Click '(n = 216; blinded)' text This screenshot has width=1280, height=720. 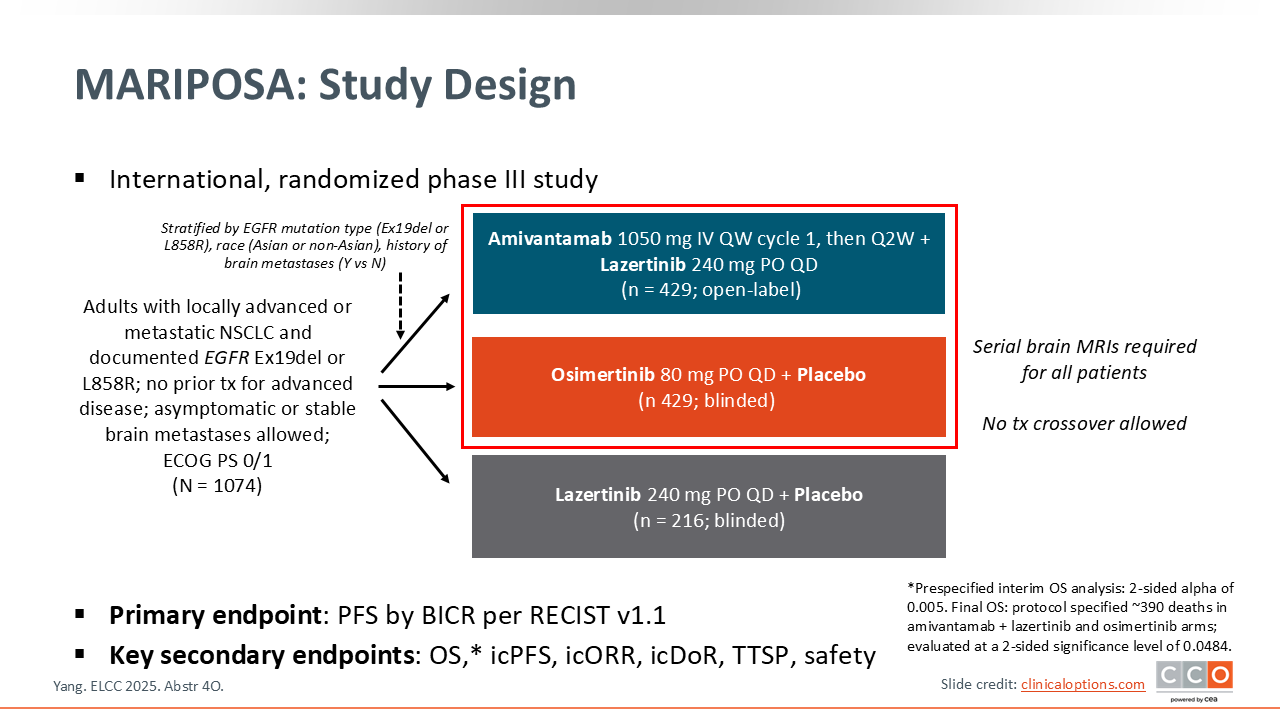pos(708,520)
